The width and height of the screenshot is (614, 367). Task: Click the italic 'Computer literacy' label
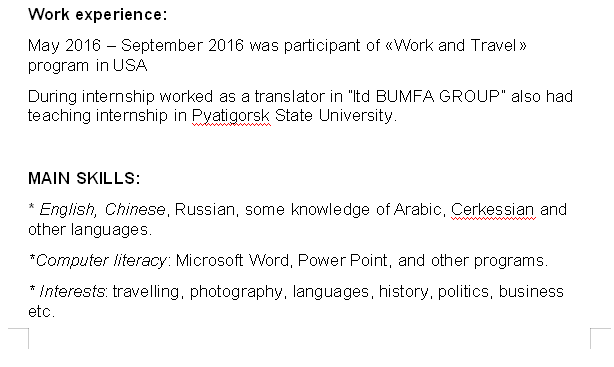[x=101, y=261]
